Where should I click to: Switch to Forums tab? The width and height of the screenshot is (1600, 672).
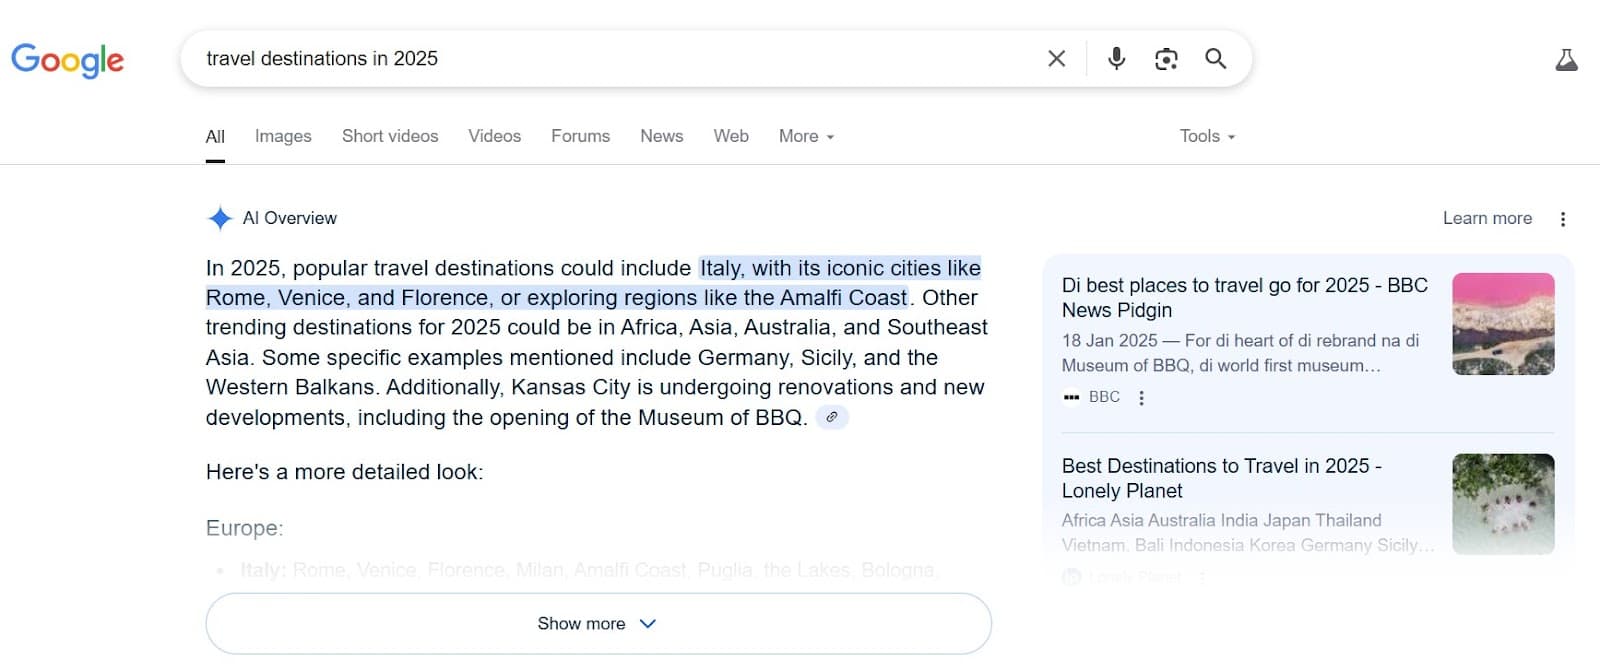pyautogui.click(x=580, y=136)
